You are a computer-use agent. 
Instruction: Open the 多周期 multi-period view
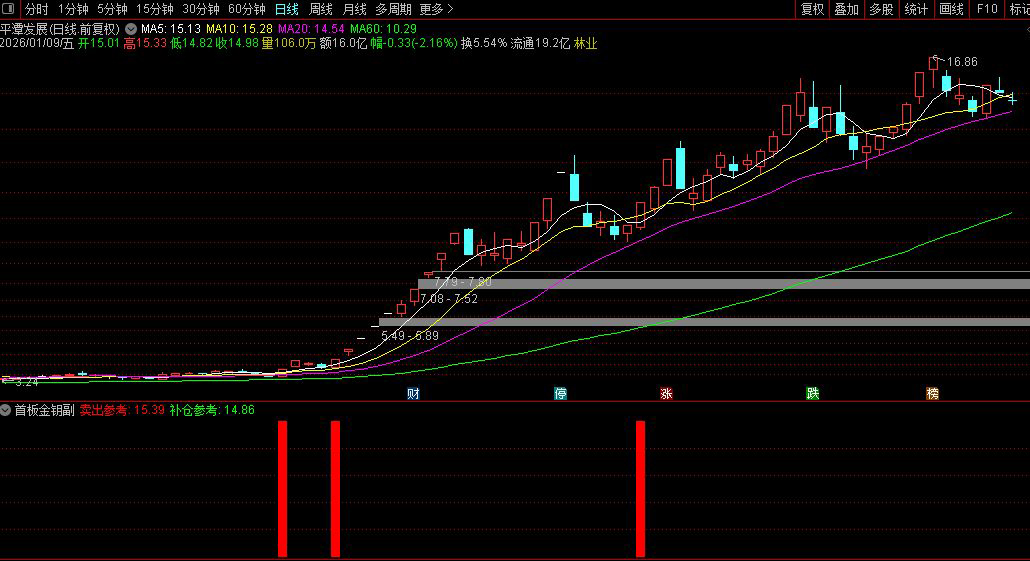click(393, 9)
